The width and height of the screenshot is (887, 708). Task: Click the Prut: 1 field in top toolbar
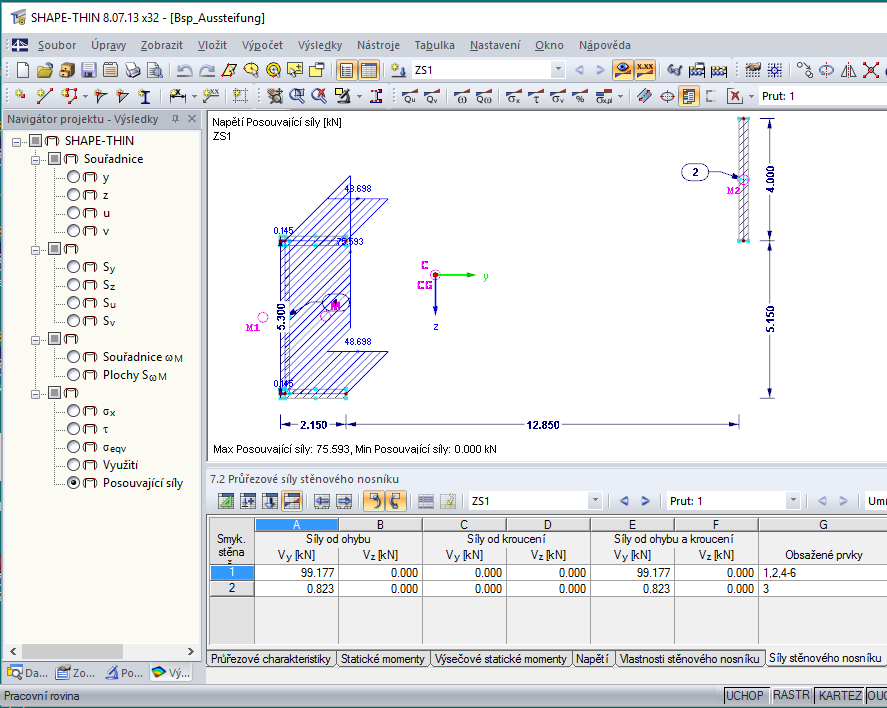point(823,96)
